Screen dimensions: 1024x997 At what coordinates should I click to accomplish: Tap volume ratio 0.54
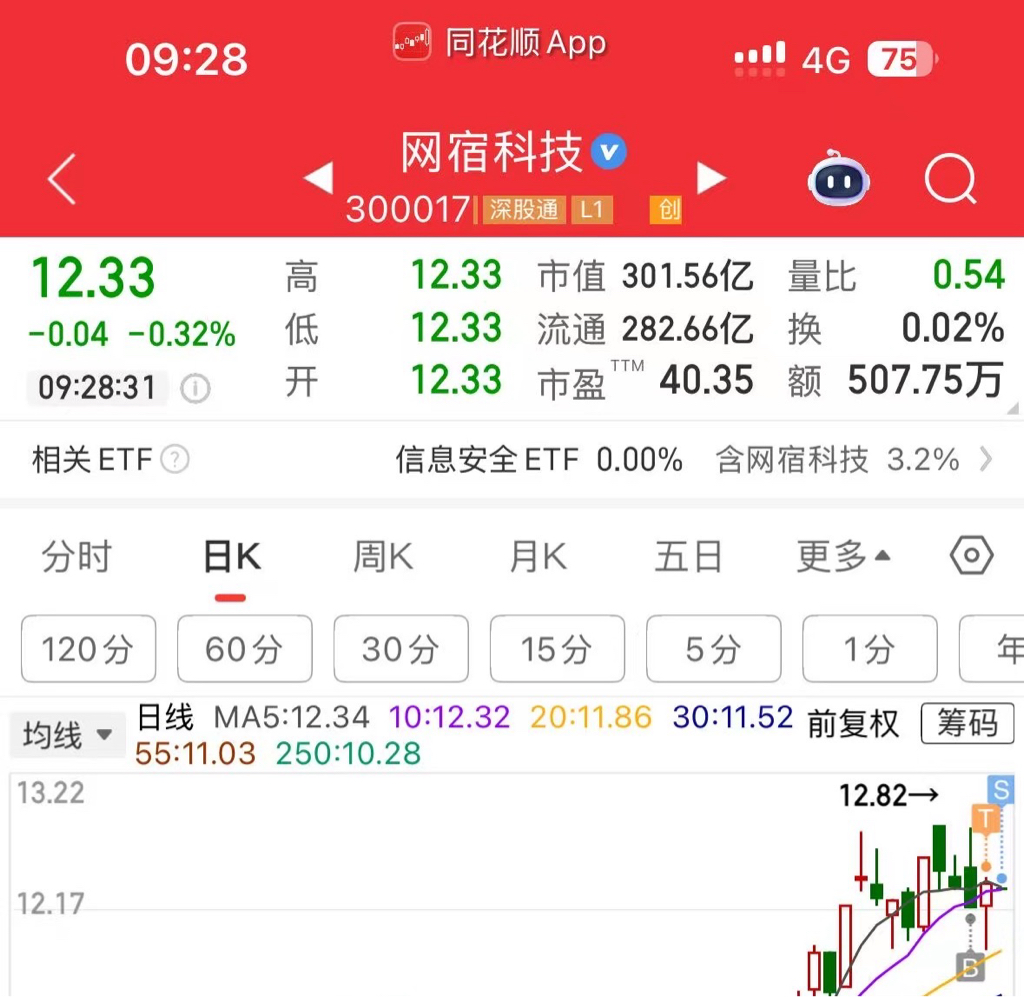coord(968,274)
